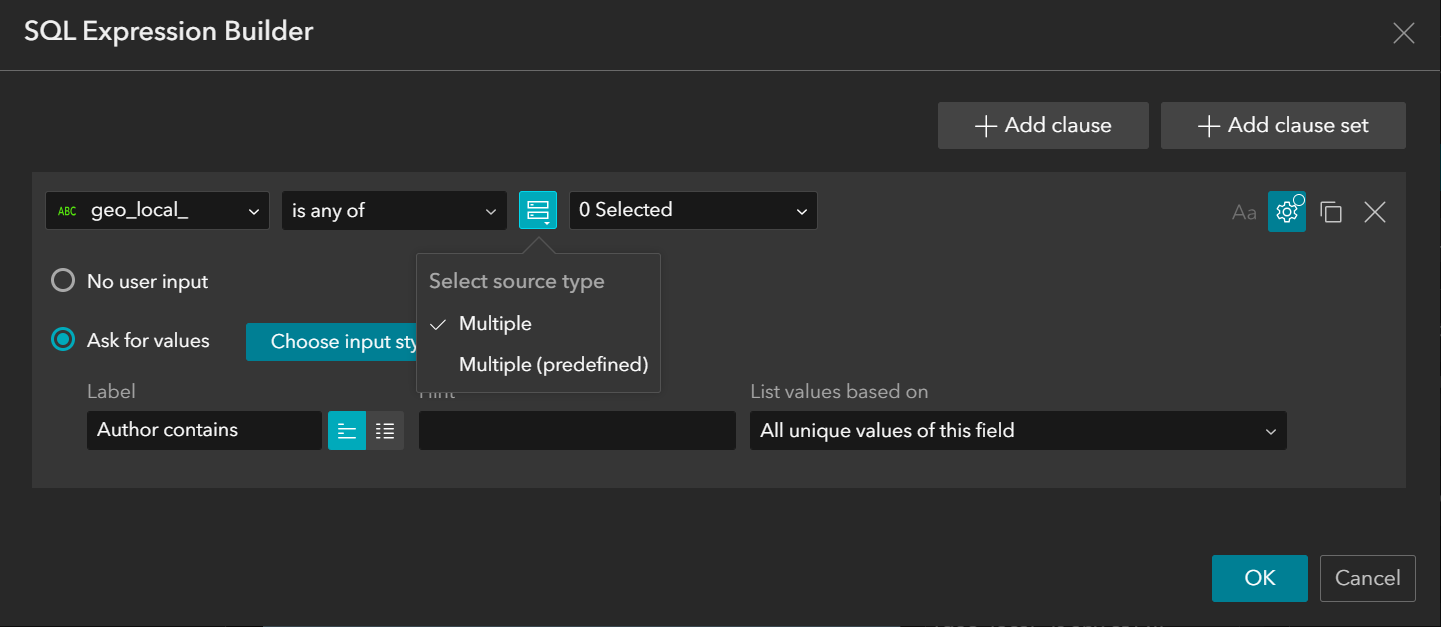1441x627 pixels.
Task: Click the clause settings gear icon
Action: pos(1287,212)
